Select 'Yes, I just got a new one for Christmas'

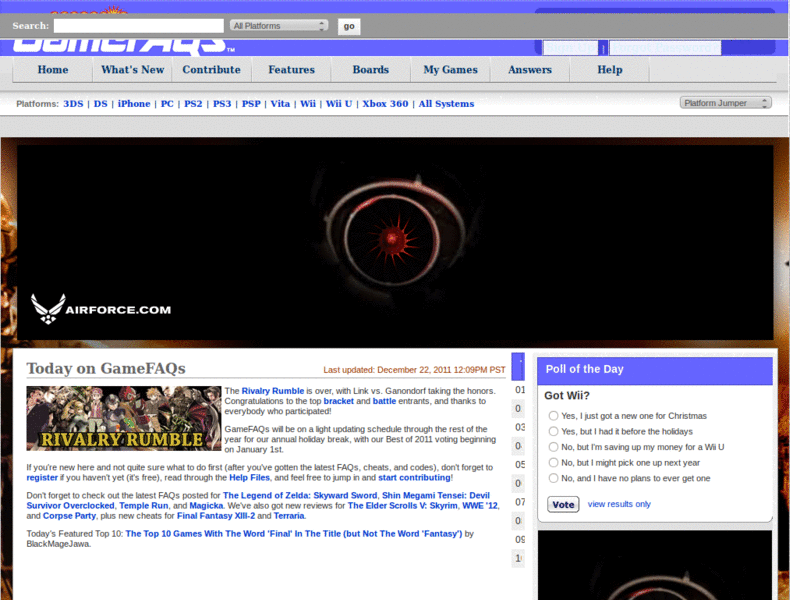tap(553, 416)
